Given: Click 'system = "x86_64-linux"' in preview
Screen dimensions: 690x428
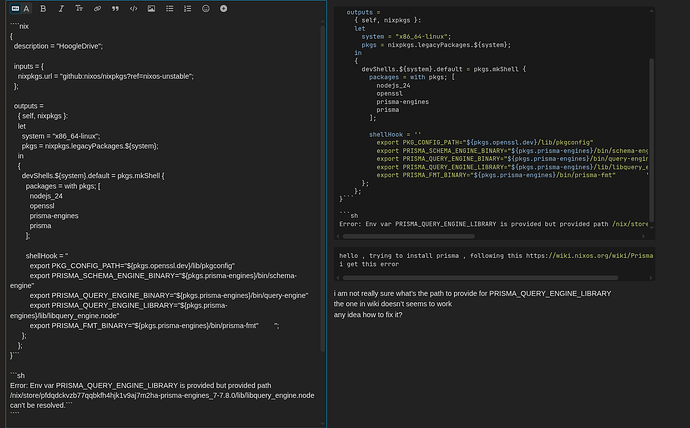Looking at the screenshot, I should click(x=406, y=37).
